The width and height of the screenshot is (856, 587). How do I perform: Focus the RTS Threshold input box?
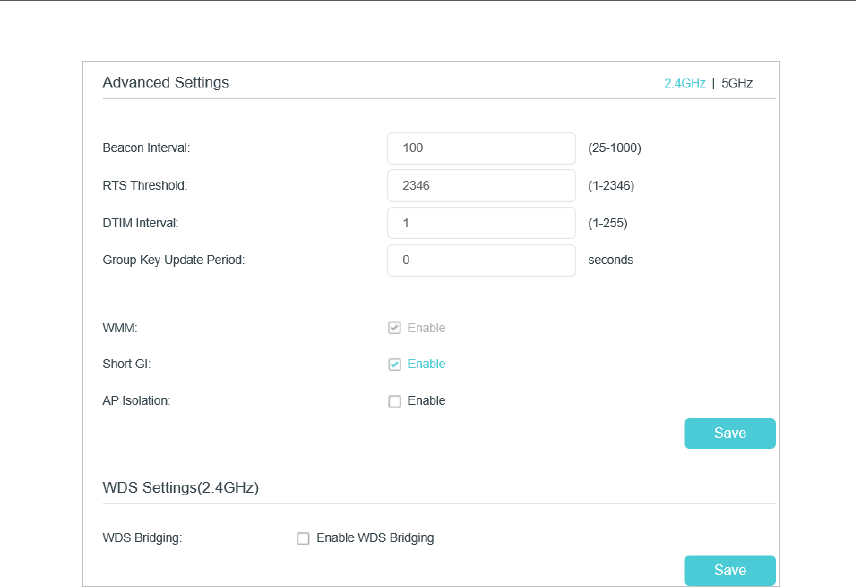481,185
